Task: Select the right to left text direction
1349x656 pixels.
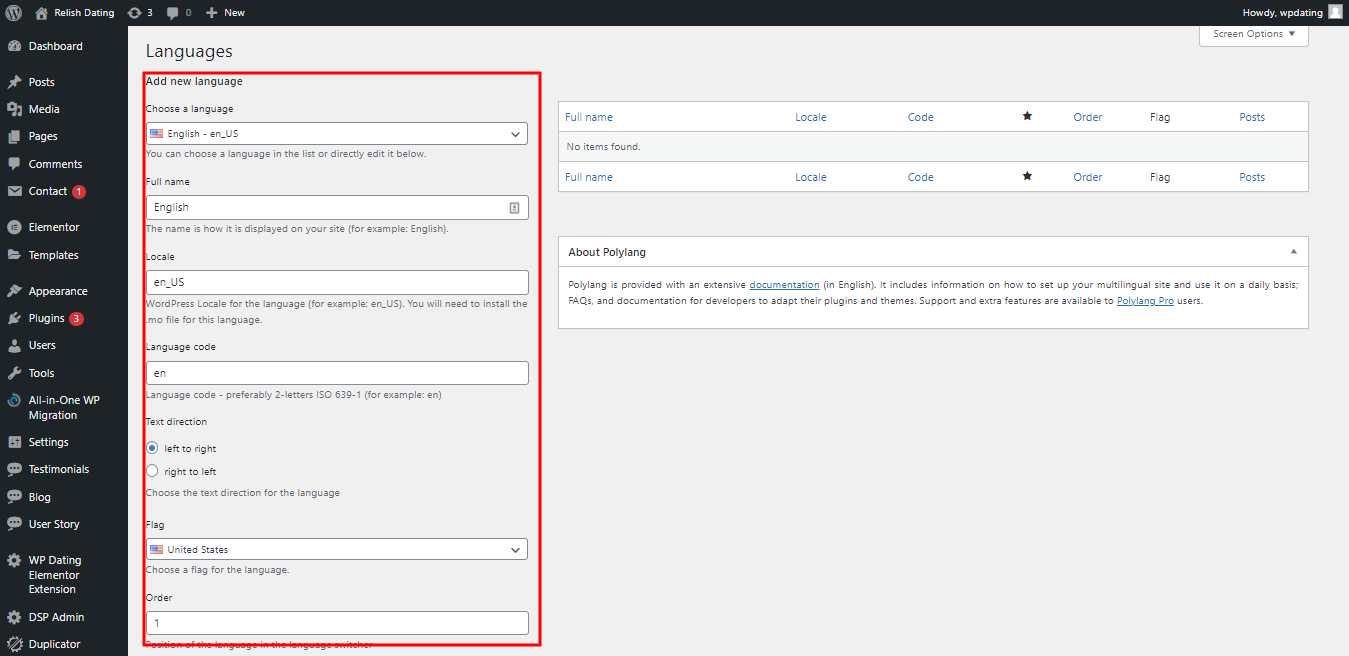Action: 152,470
